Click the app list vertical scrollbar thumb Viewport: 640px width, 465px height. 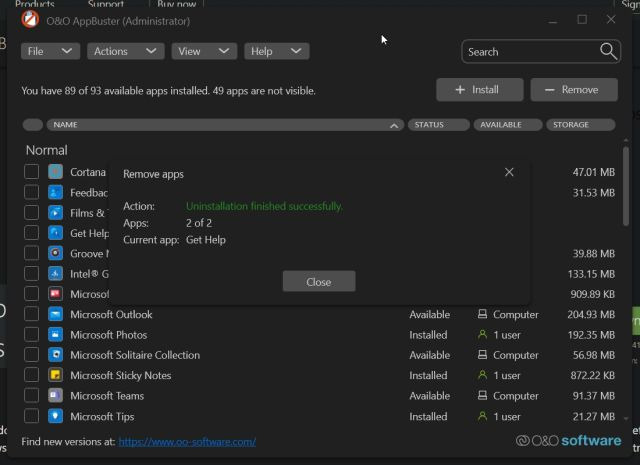point(626,186)
